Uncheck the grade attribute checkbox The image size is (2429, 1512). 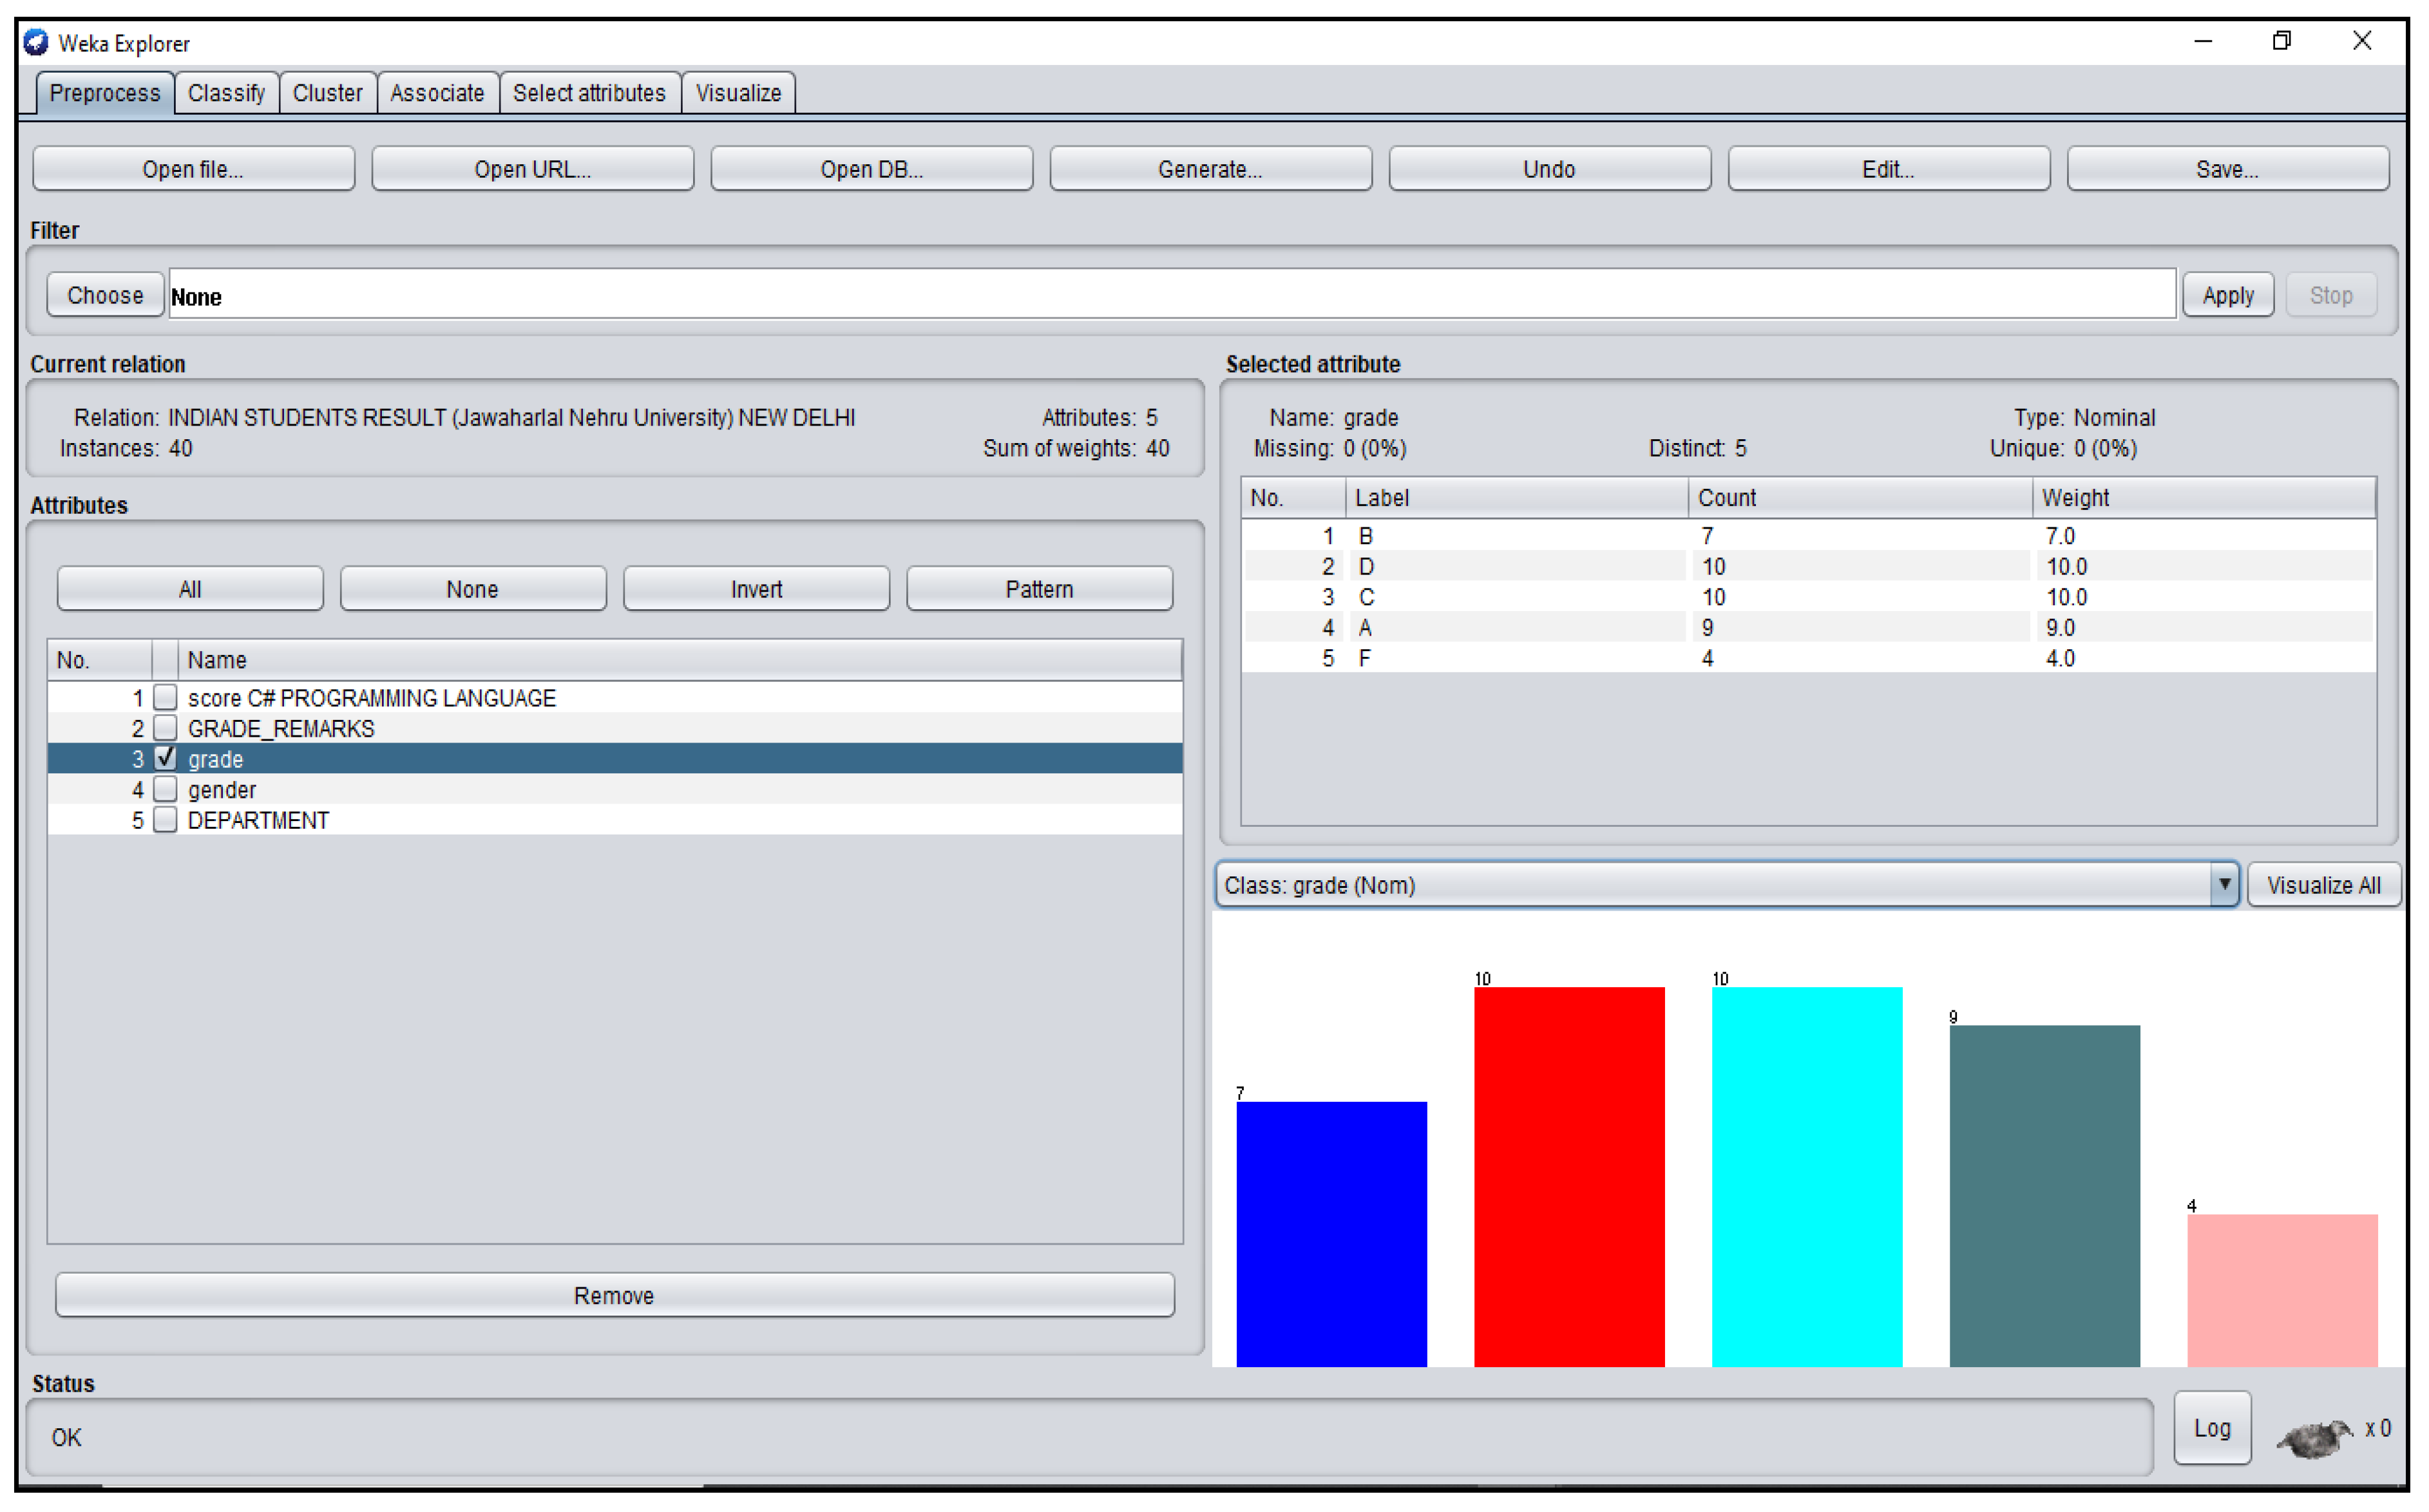166,758
